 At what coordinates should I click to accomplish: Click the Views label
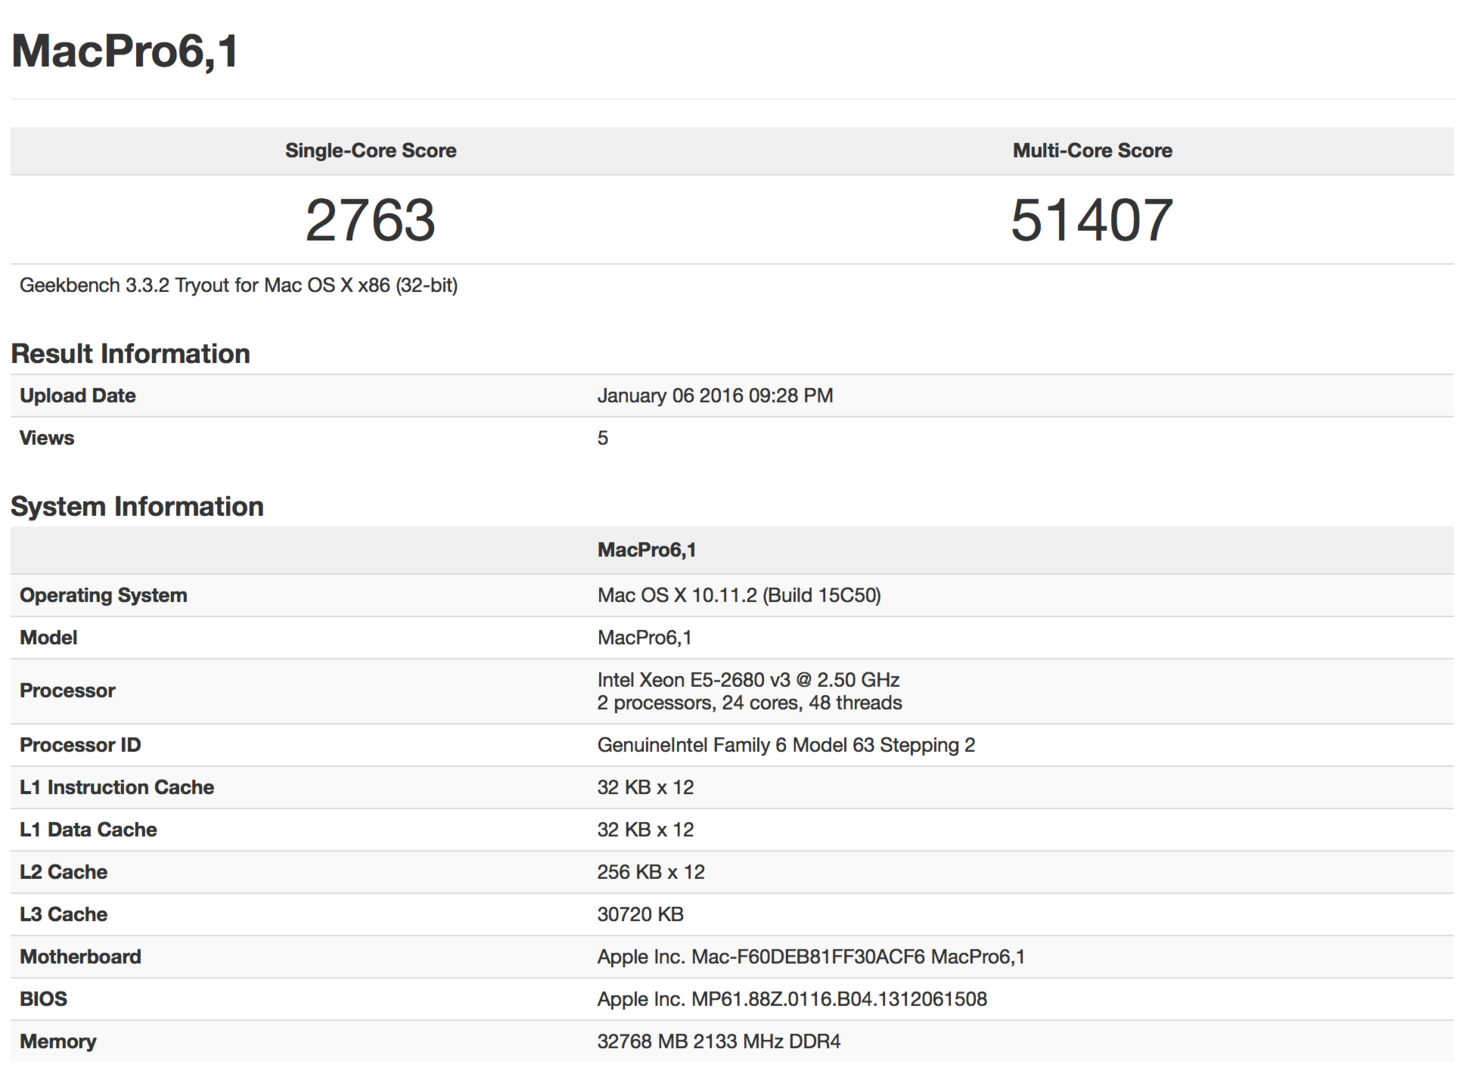(x=47, y=438)
